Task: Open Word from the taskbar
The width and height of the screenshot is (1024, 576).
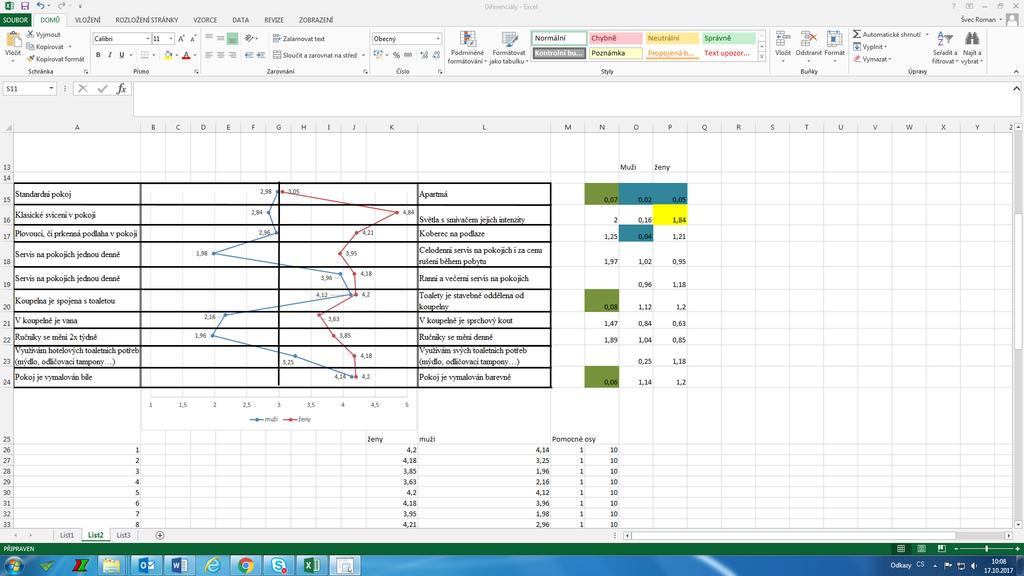Action: [x=179, y=565]
